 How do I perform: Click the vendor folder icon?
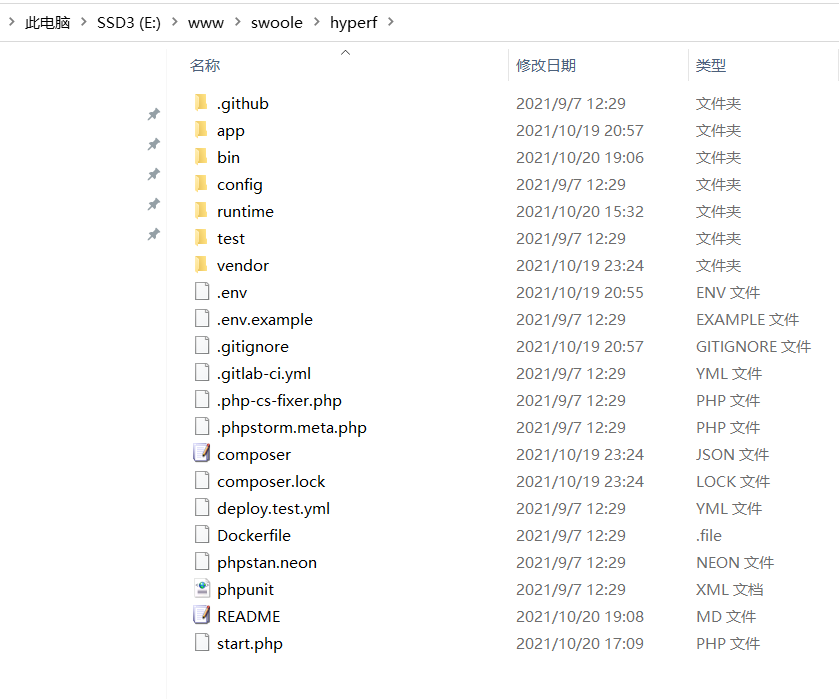(202, 264)
